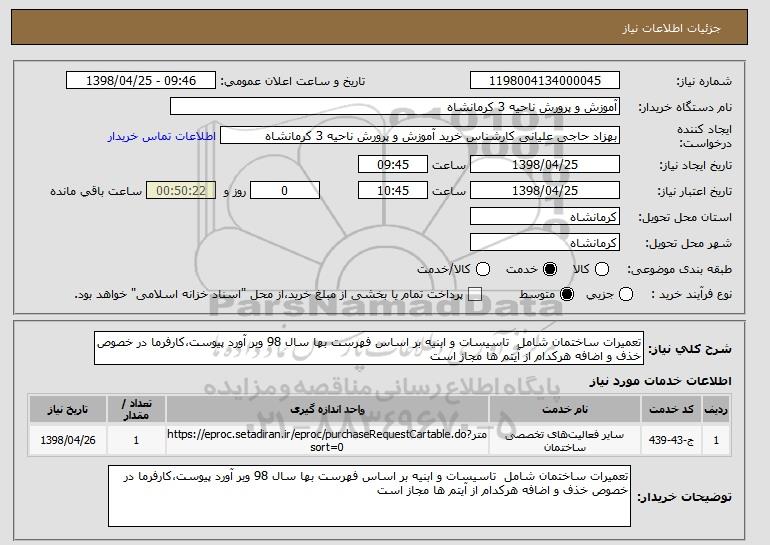The height and width of the screenshot is (545, 770).
Task: Click the validity time field 10:45
Action: [x=393, y=191]
